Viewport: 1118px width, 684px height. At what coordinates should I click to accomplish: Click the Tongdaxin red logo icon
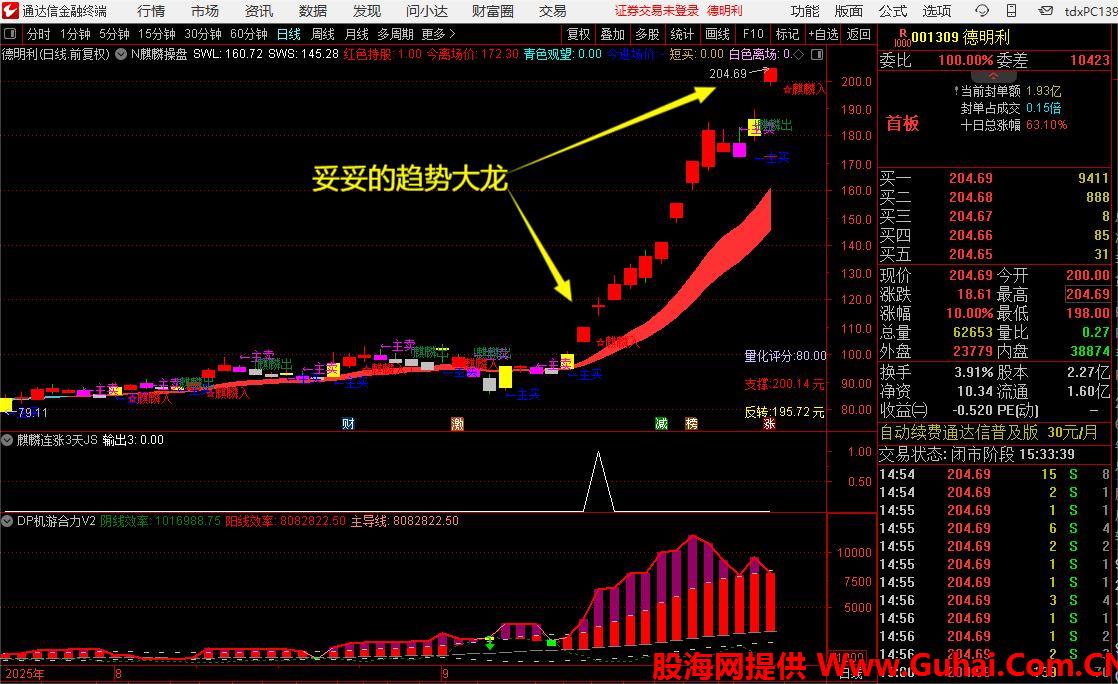click(10, 11)
